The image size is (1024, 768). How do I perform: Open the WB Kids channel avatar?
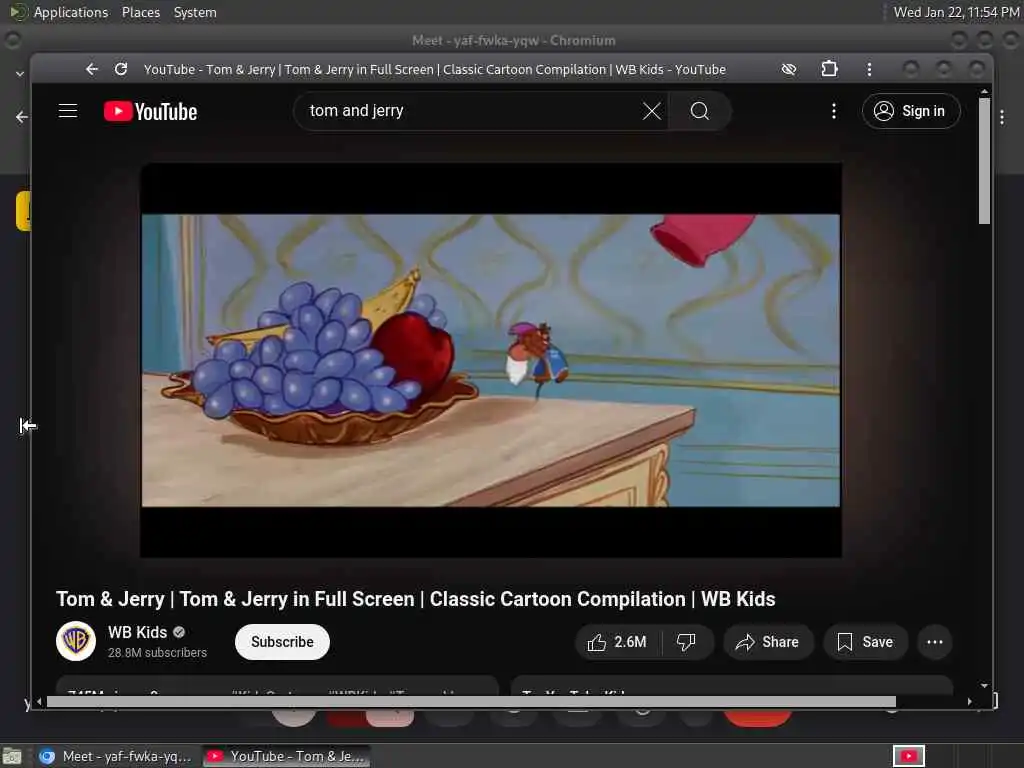pos(76,641)
